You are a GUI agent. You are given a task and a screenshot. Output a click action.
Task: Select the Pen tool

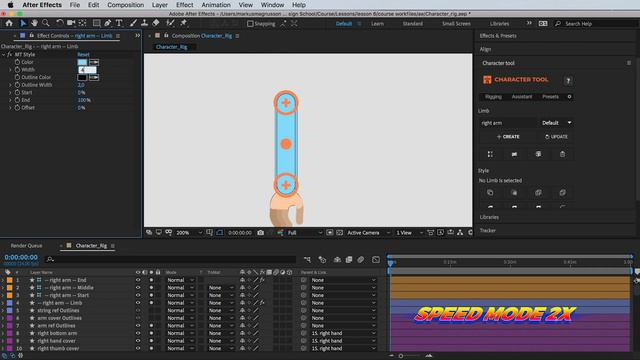[x=108, y=23]
